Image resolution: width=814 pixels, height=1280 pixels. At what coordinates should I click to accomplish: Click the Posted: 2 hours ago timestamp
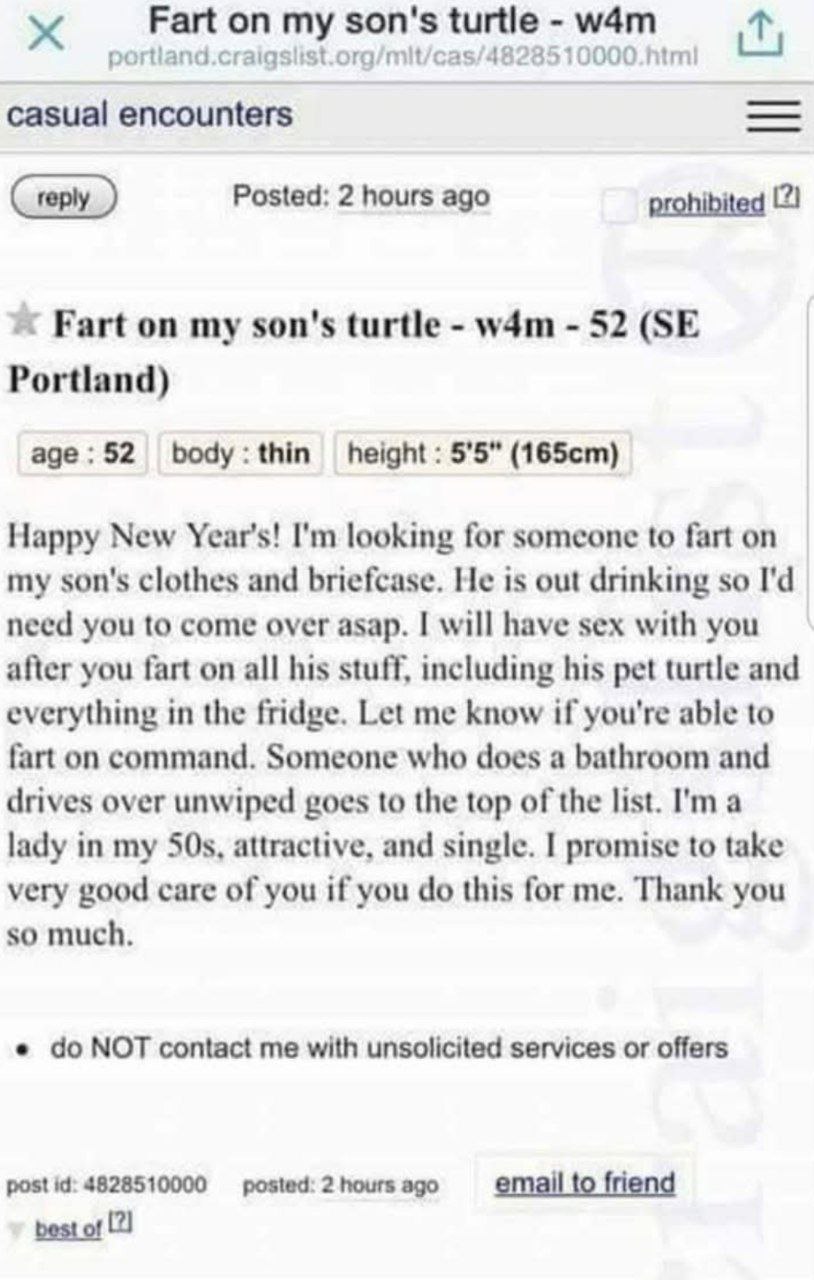(361, 196)
